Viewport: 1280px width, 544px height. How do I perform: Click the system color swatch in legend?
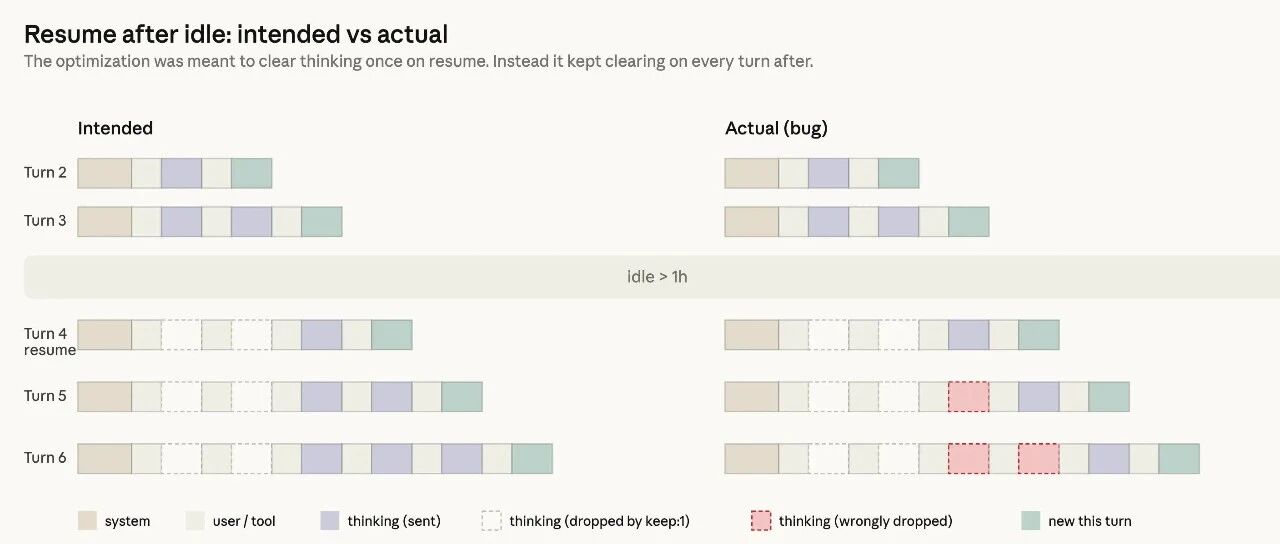point(87,520)
